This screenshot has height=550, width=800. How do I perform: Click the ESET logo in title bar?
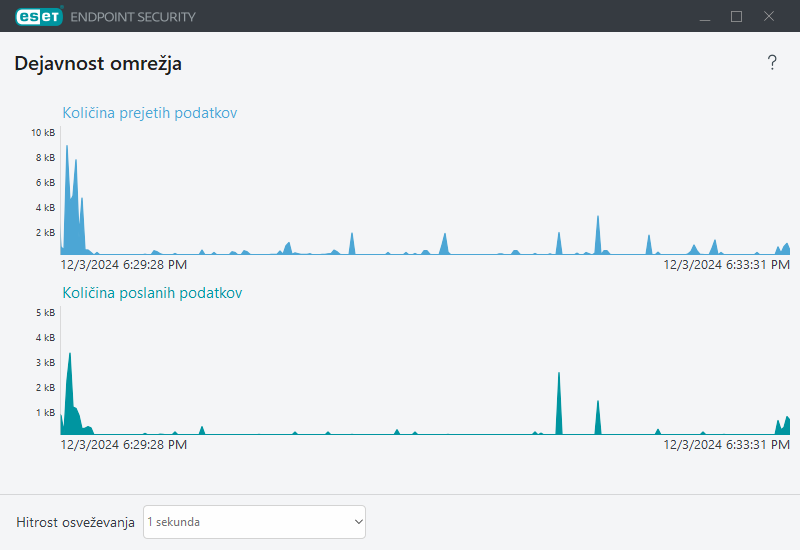pos(39,16)
